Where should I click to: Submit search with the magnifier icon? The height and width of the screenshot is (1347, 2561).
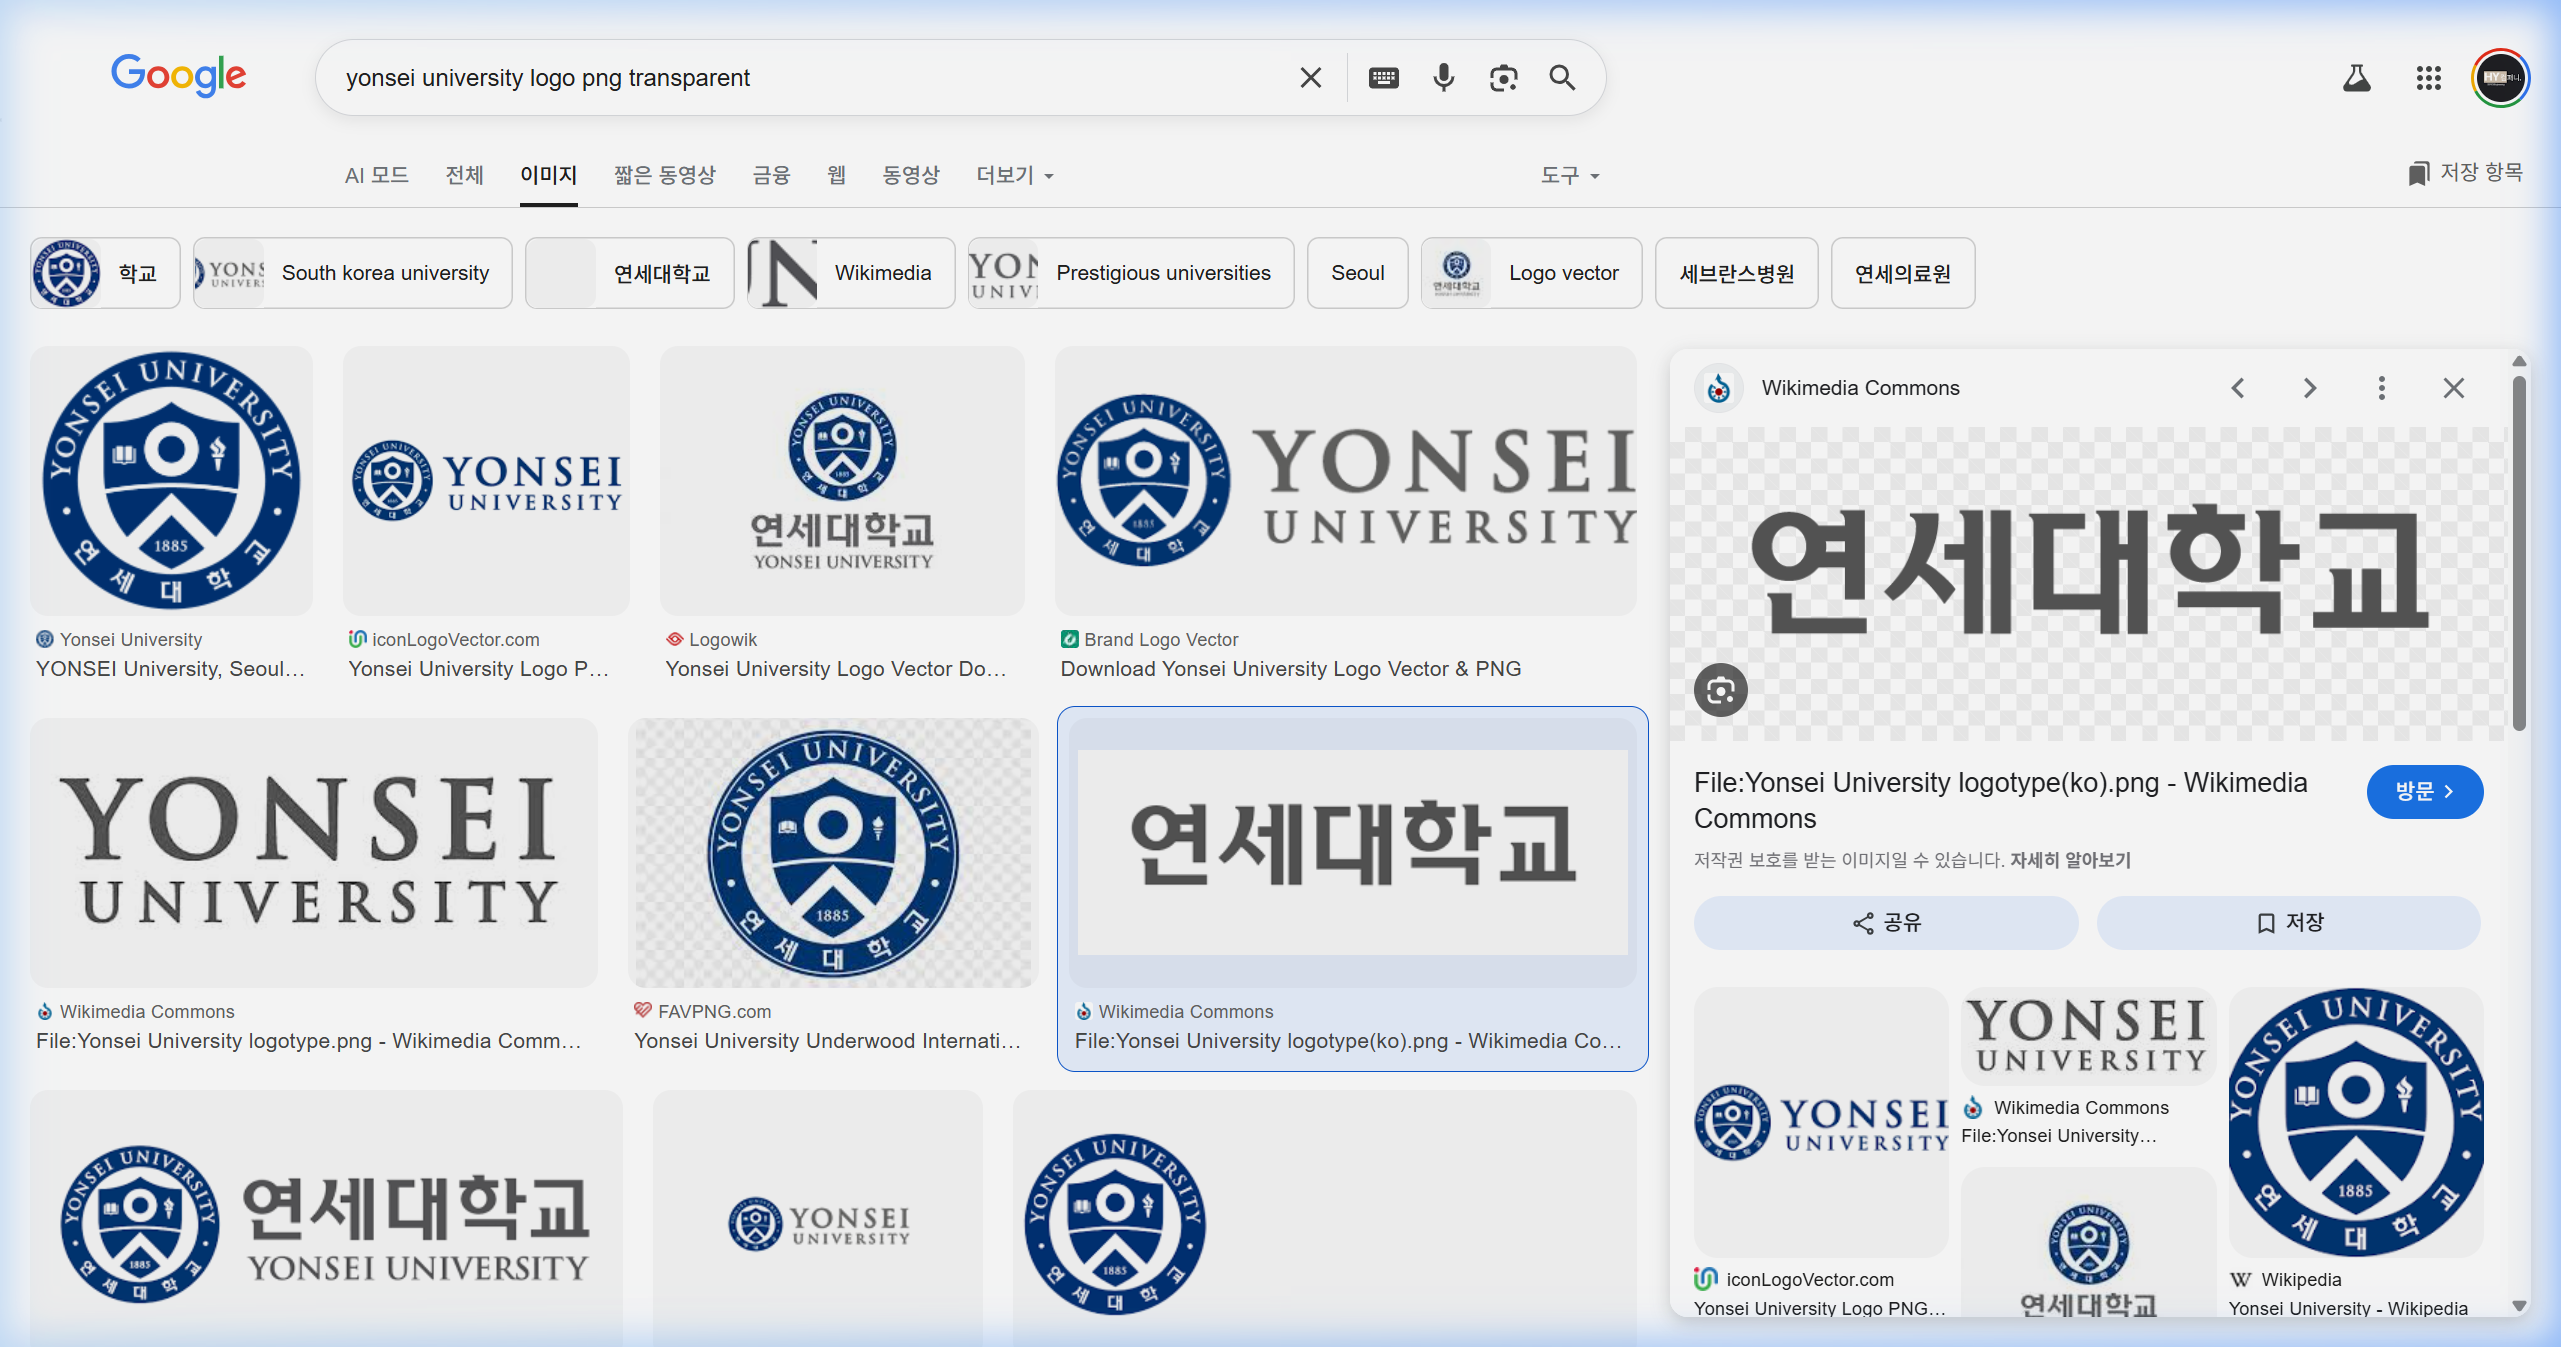1562,78
